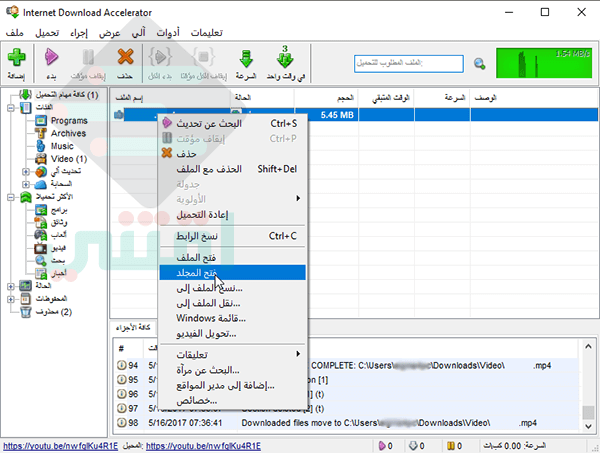Expand the المحفوظات history tree node

[x=11, y=299]
